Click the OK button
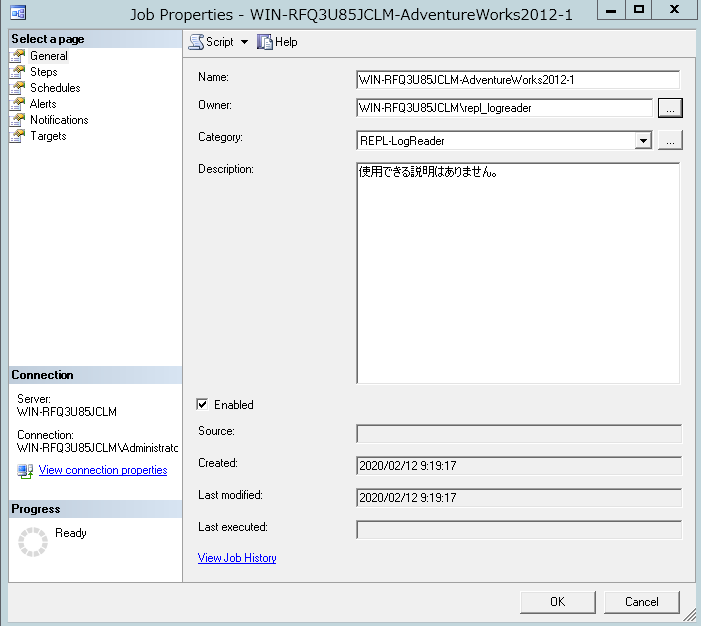 [557, 602]
